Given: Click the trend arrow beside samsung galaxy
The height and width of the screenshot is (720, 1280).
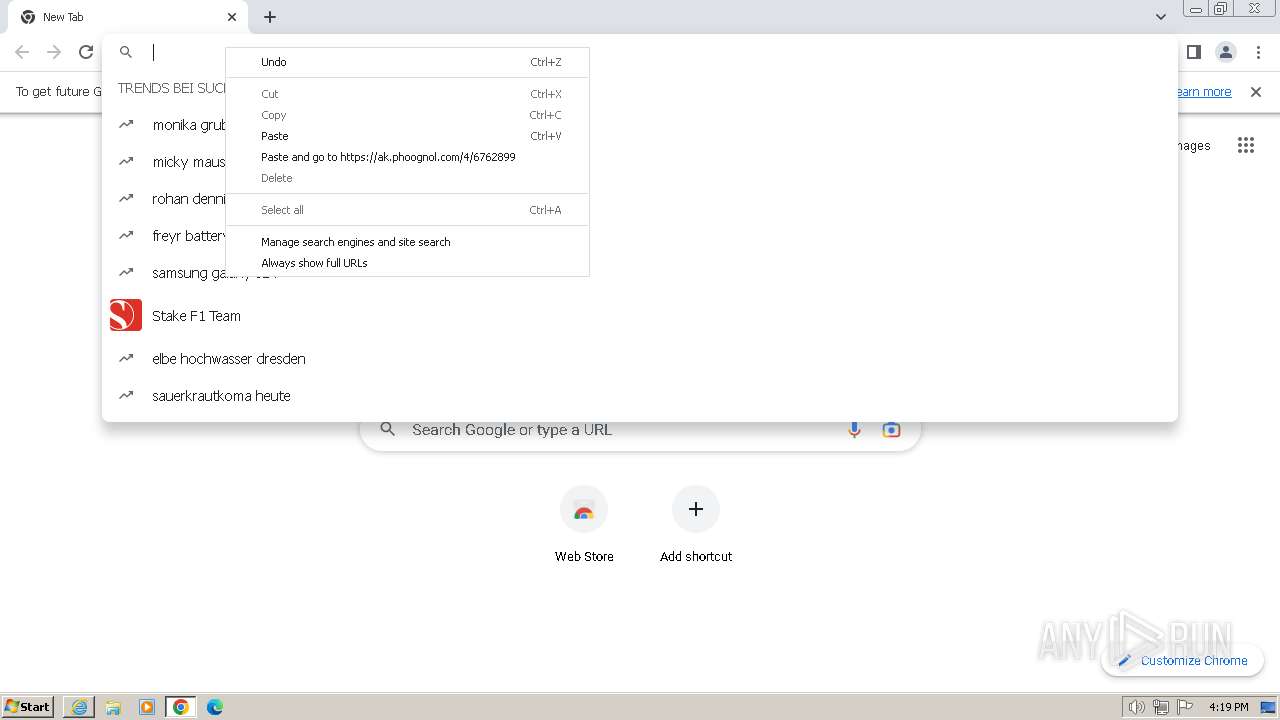Looking at the screenshot, I should coord(126,272).
